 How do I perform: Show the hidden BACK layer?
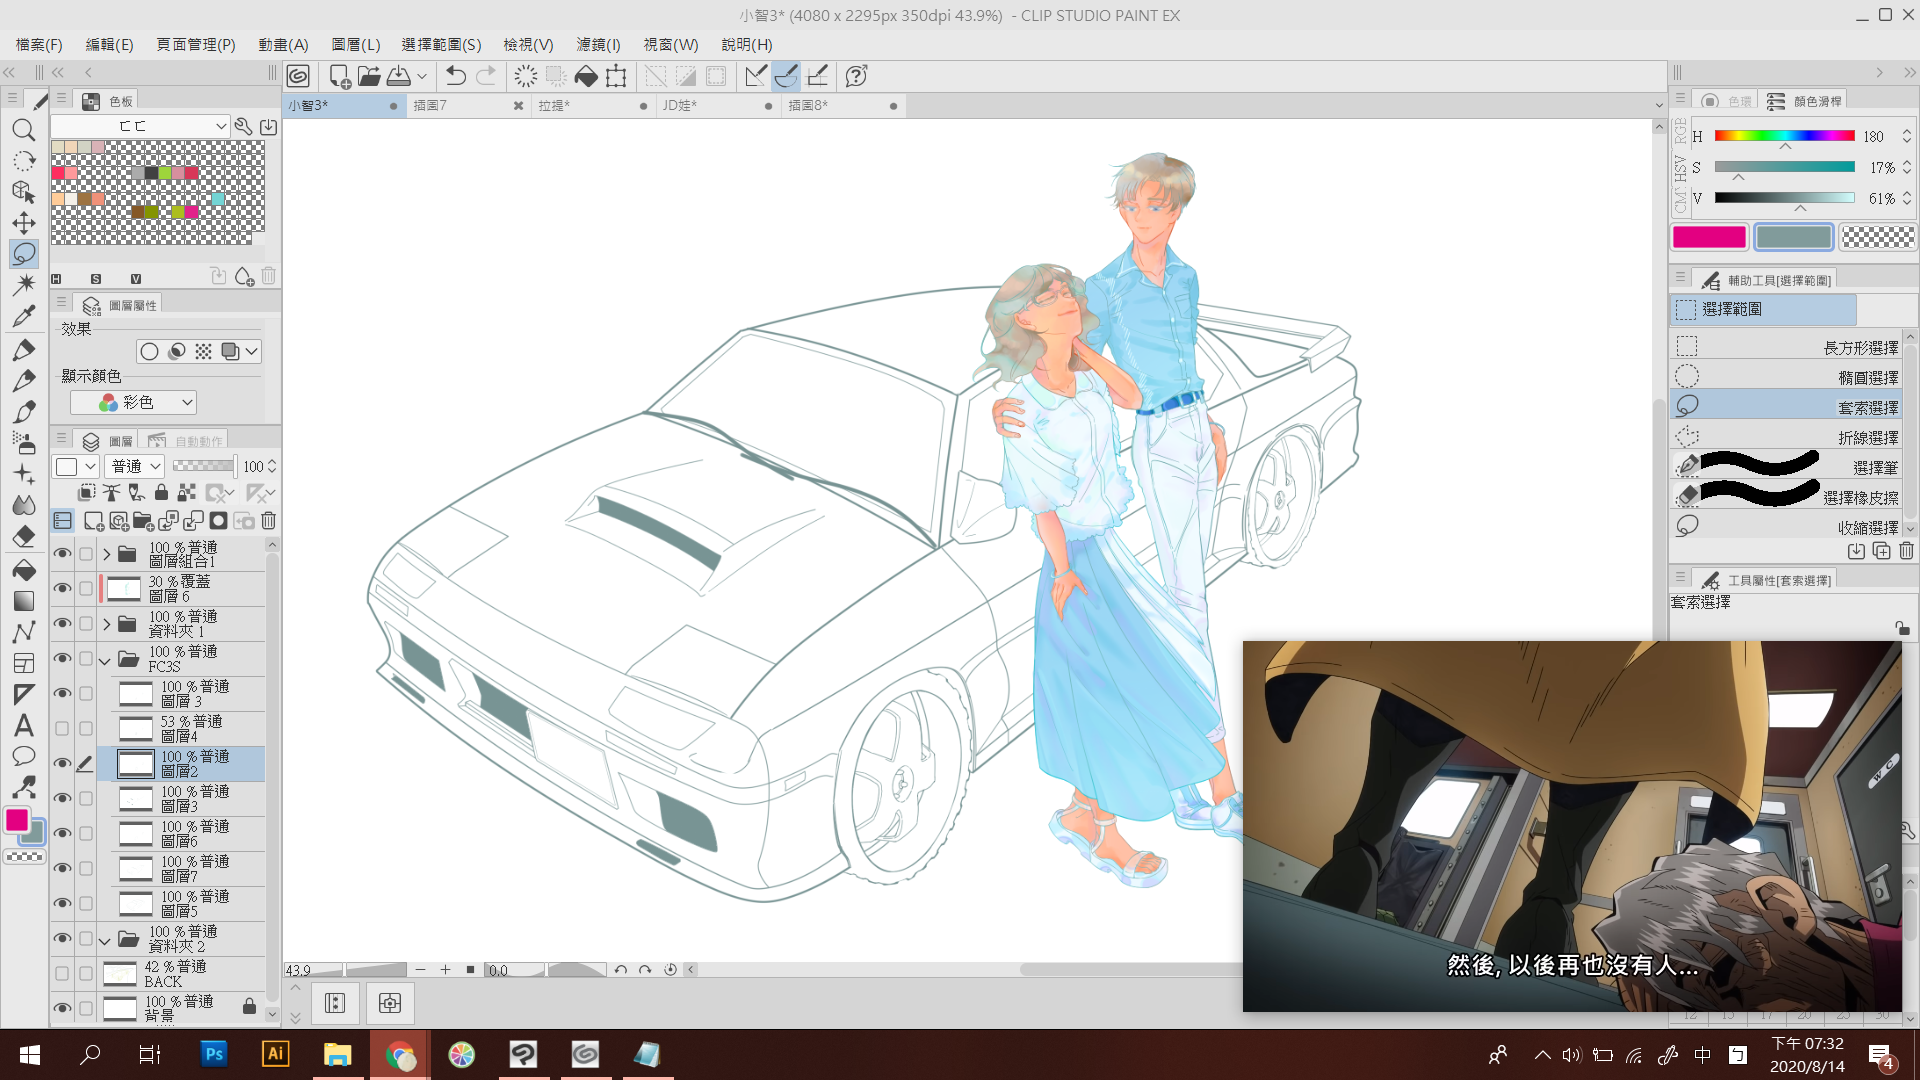62,973
